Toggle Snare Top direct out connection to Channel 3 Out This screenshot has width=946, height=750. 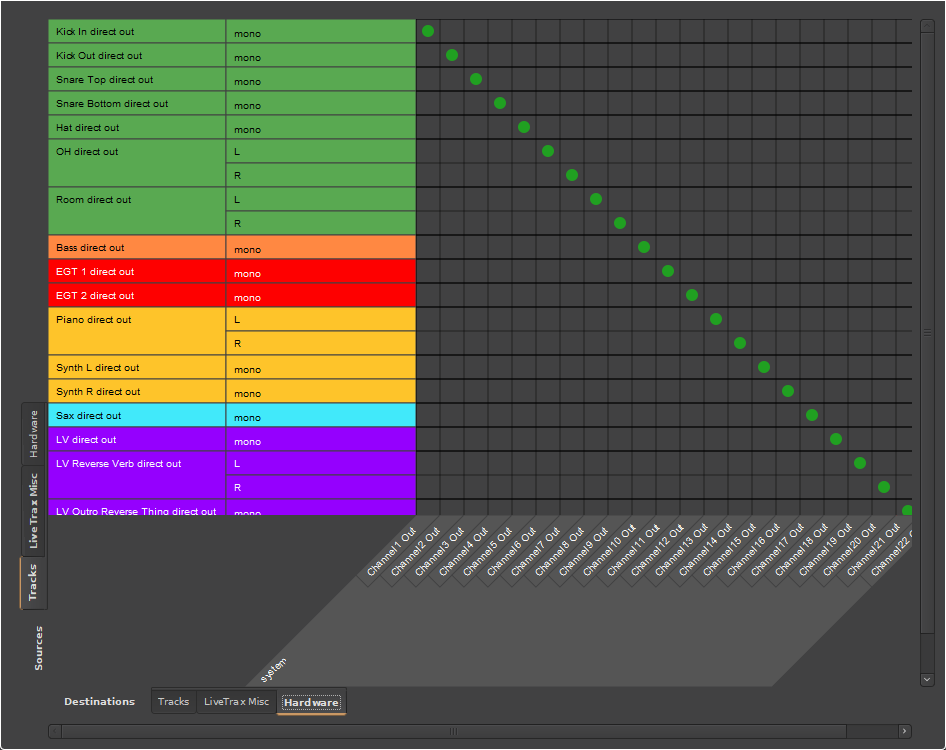point(476,79)
